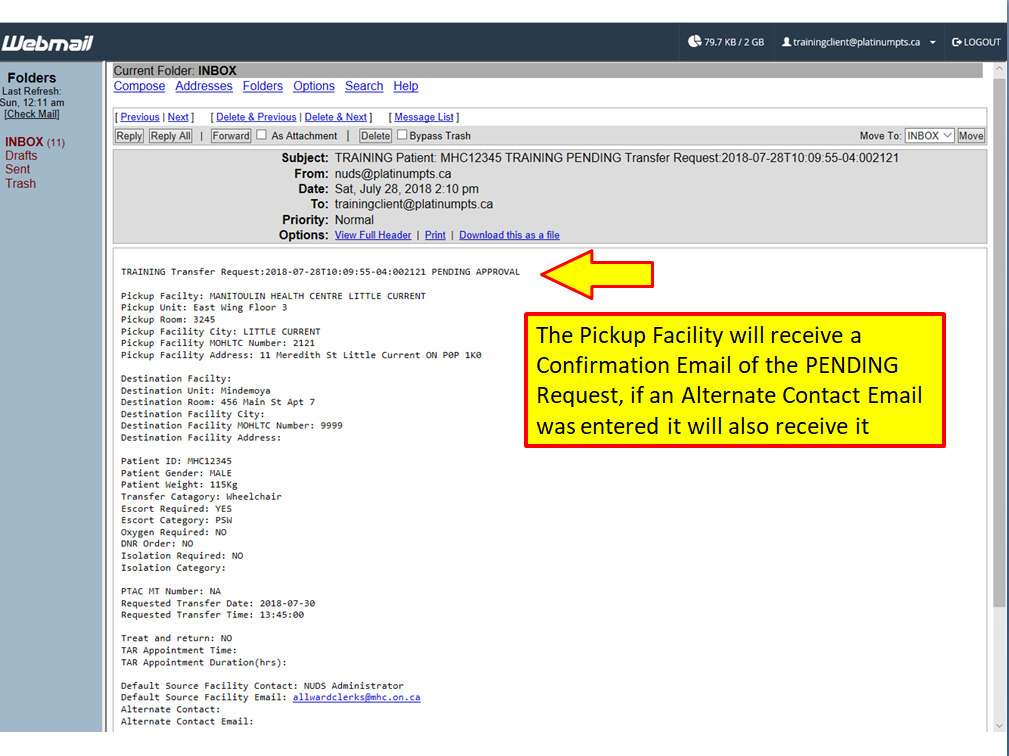This screenshot has height=756, width=1009.
Task: Click the user account person icon
Action: click(786, 42)
